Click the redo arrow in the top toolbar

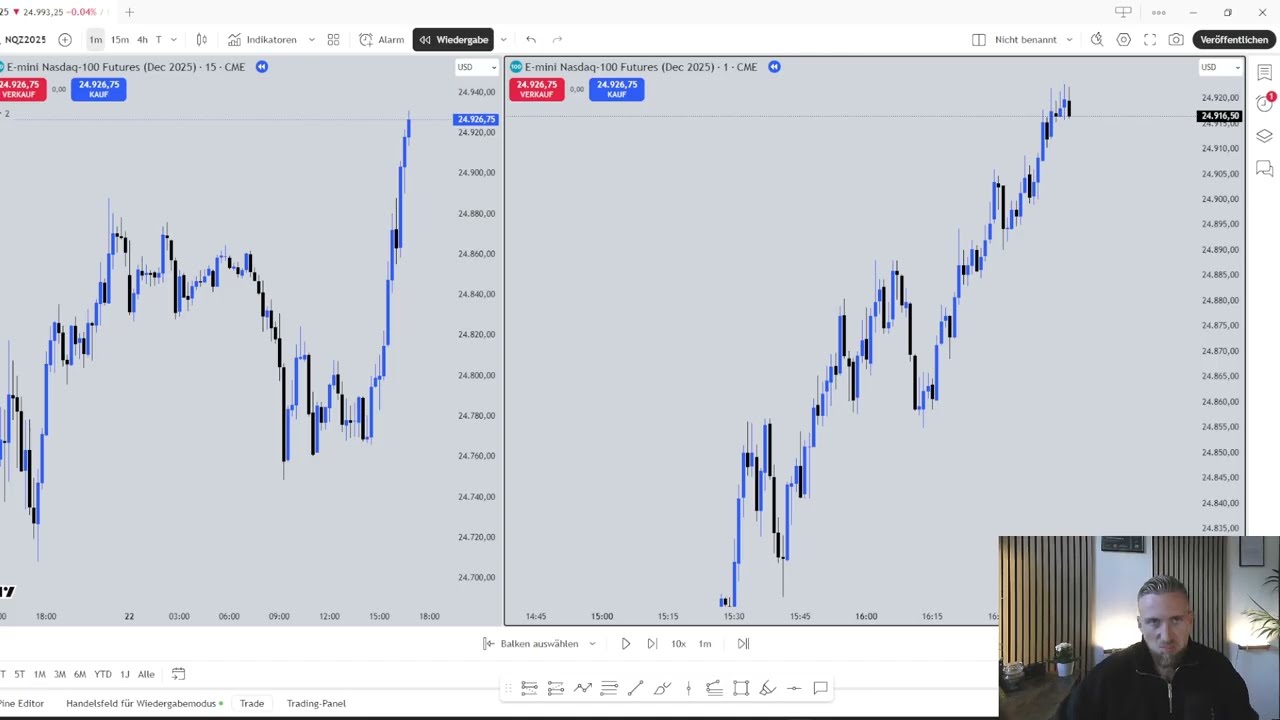tap(557, 40)
